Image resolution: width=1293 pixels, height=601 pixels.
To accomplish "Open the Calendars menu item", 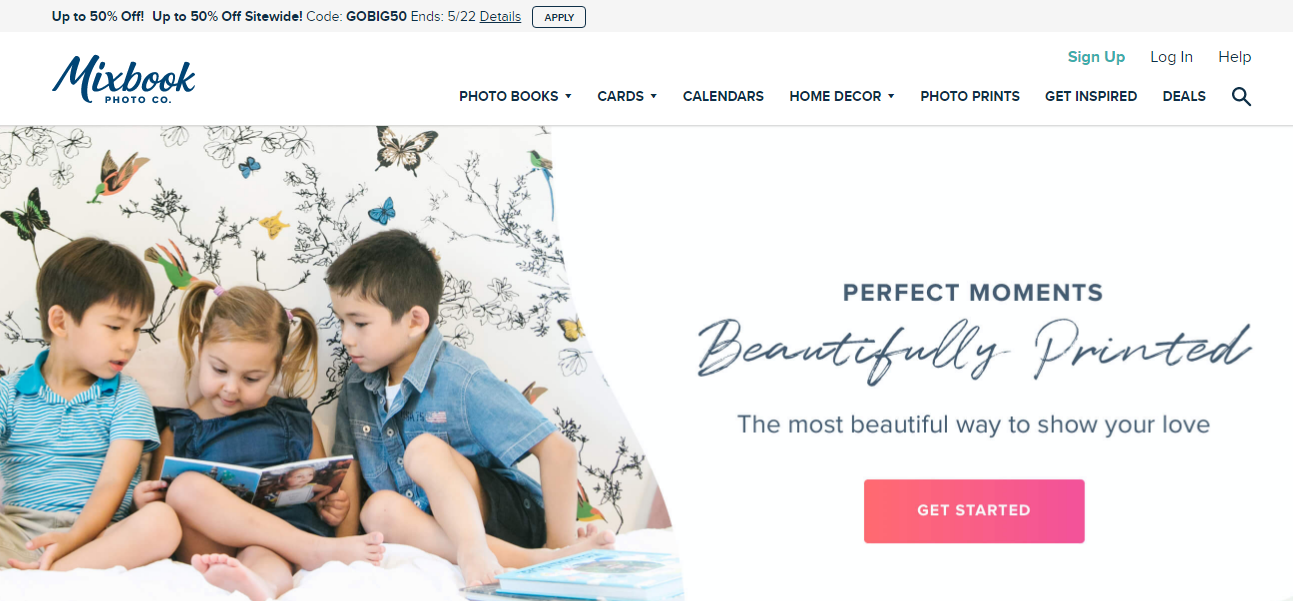I will click(723, 96).
